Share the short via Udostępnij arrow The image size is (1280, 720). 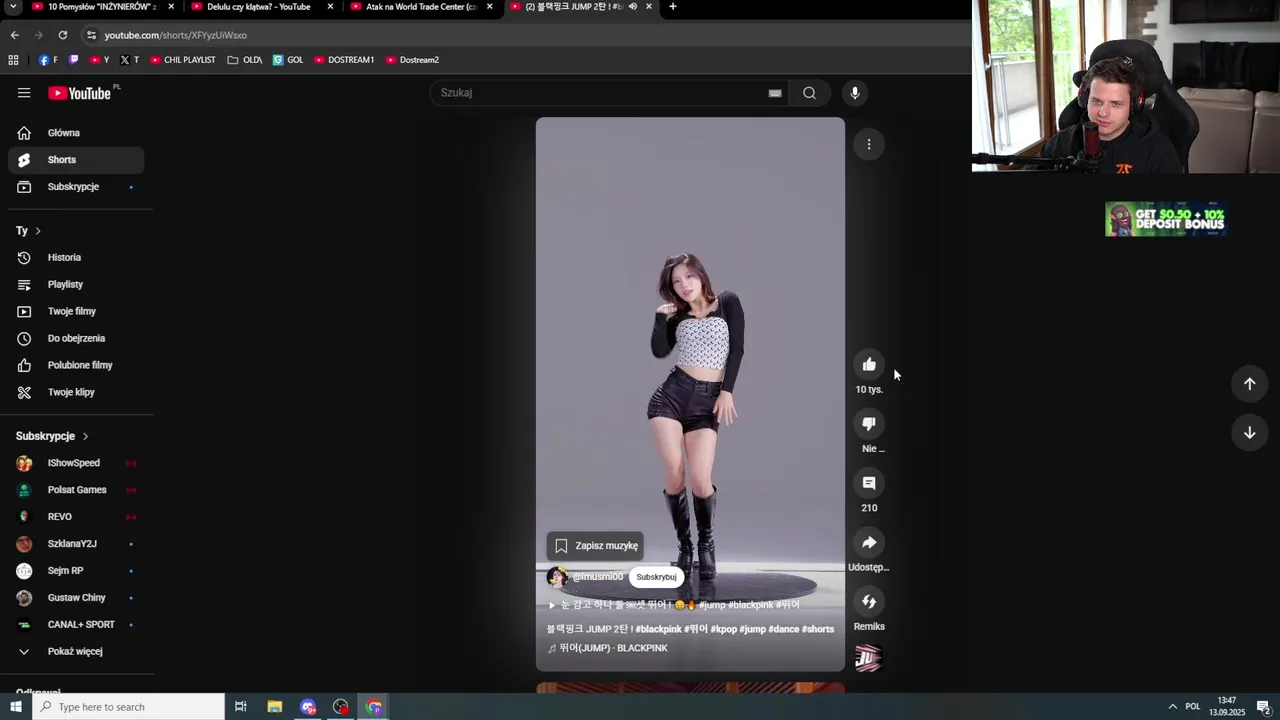coord(869,542)
